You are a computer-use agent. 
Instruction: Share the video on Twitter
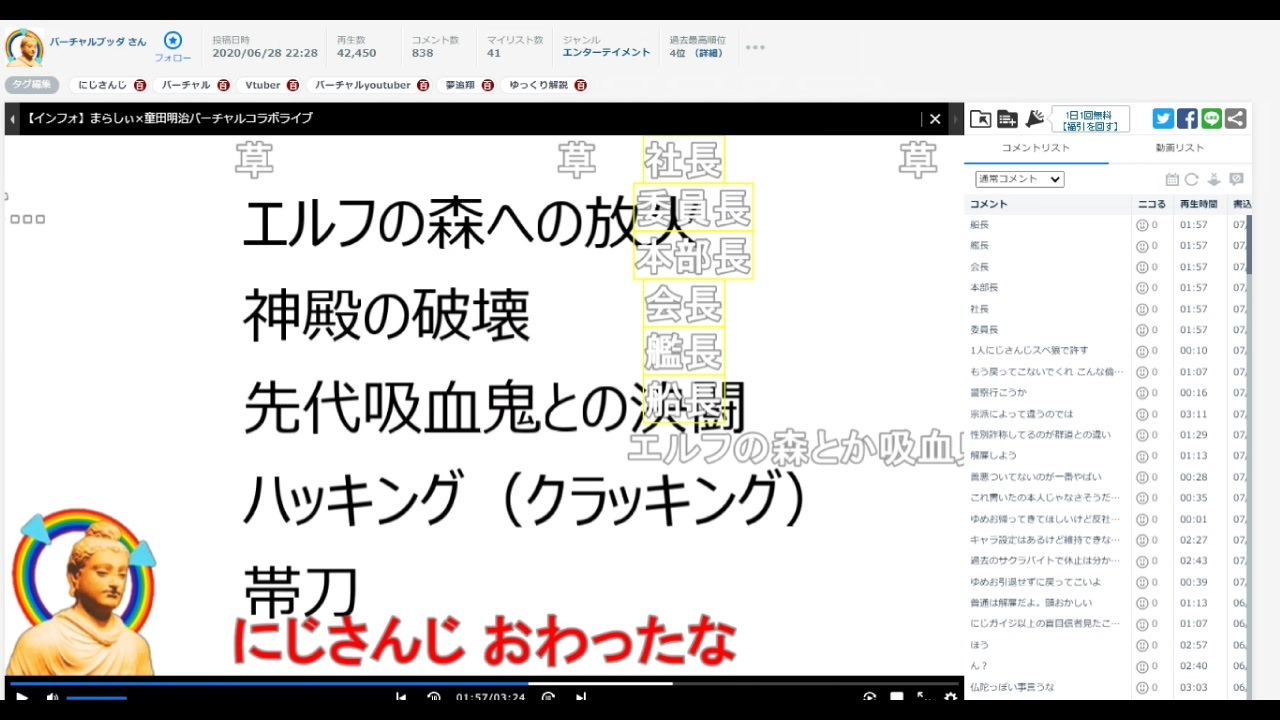tap(1163, 119)
